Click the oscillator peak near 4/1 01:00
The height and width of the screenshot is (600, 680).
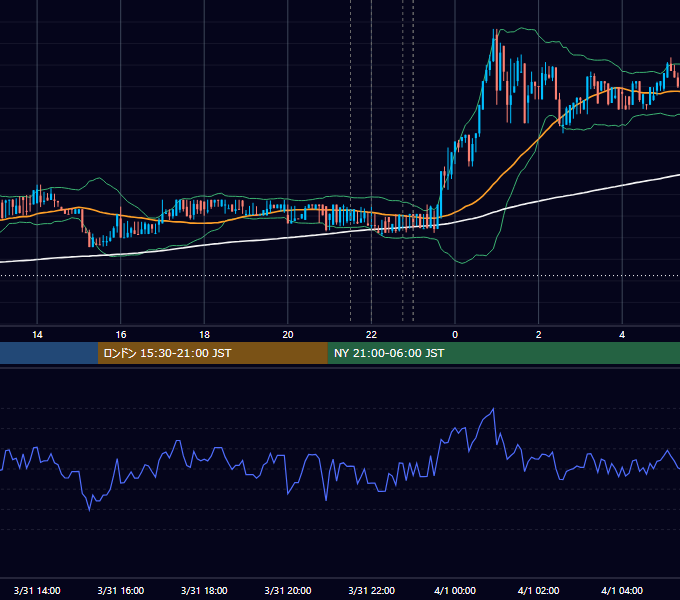point(494,409)
